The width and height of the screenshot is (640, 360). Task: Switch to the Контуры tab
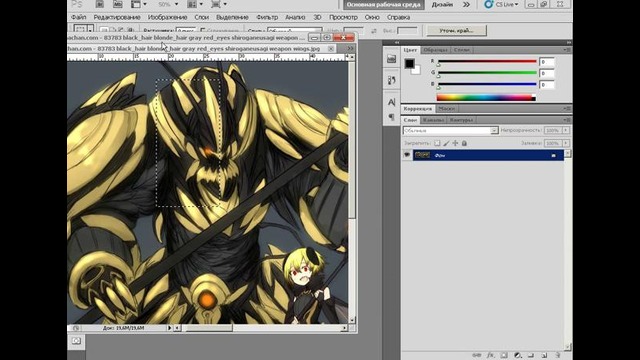[461, 120]
